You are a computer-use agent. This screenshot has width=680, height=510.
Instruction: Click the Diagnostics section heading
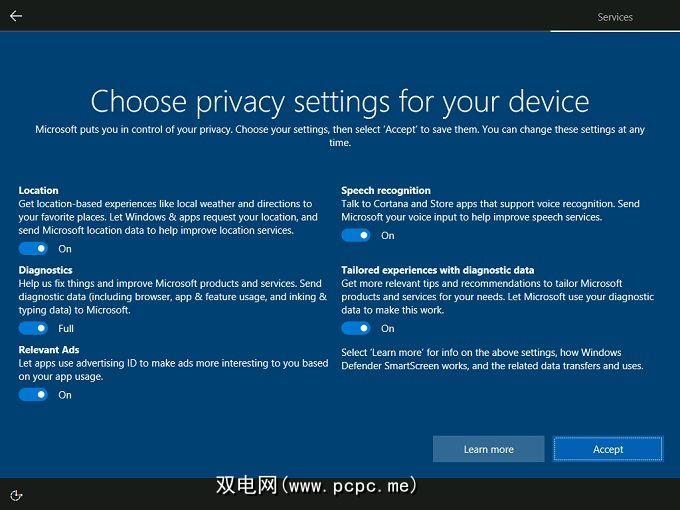[45, 270]
